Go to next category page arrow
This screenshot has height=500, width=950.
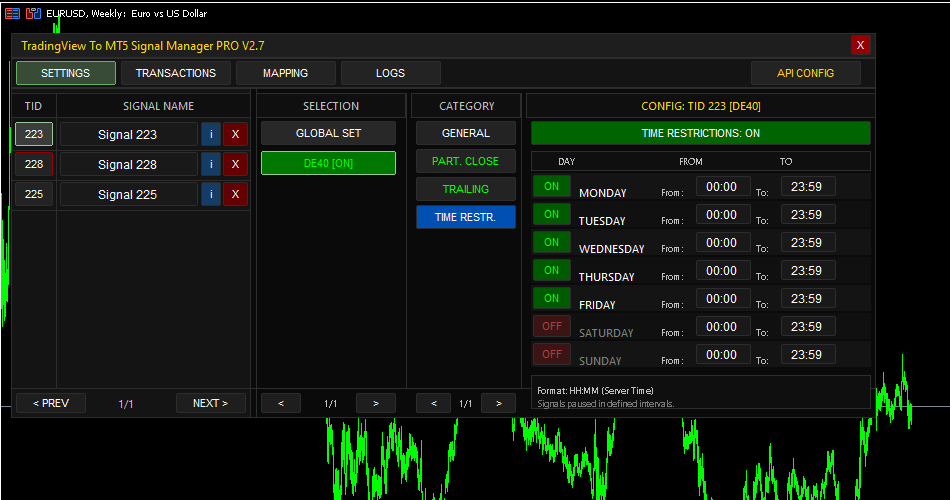pyautogui.click(x=499, y=403)
